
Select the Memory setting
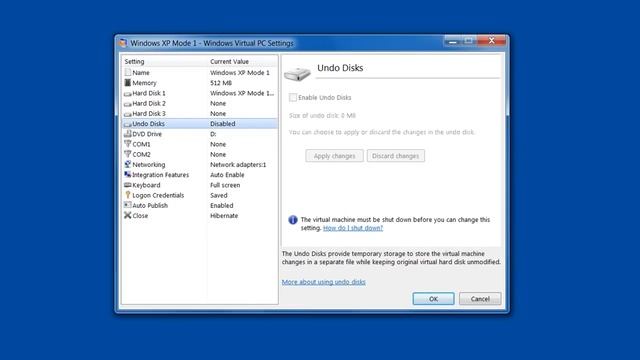(x=200, y=83)
